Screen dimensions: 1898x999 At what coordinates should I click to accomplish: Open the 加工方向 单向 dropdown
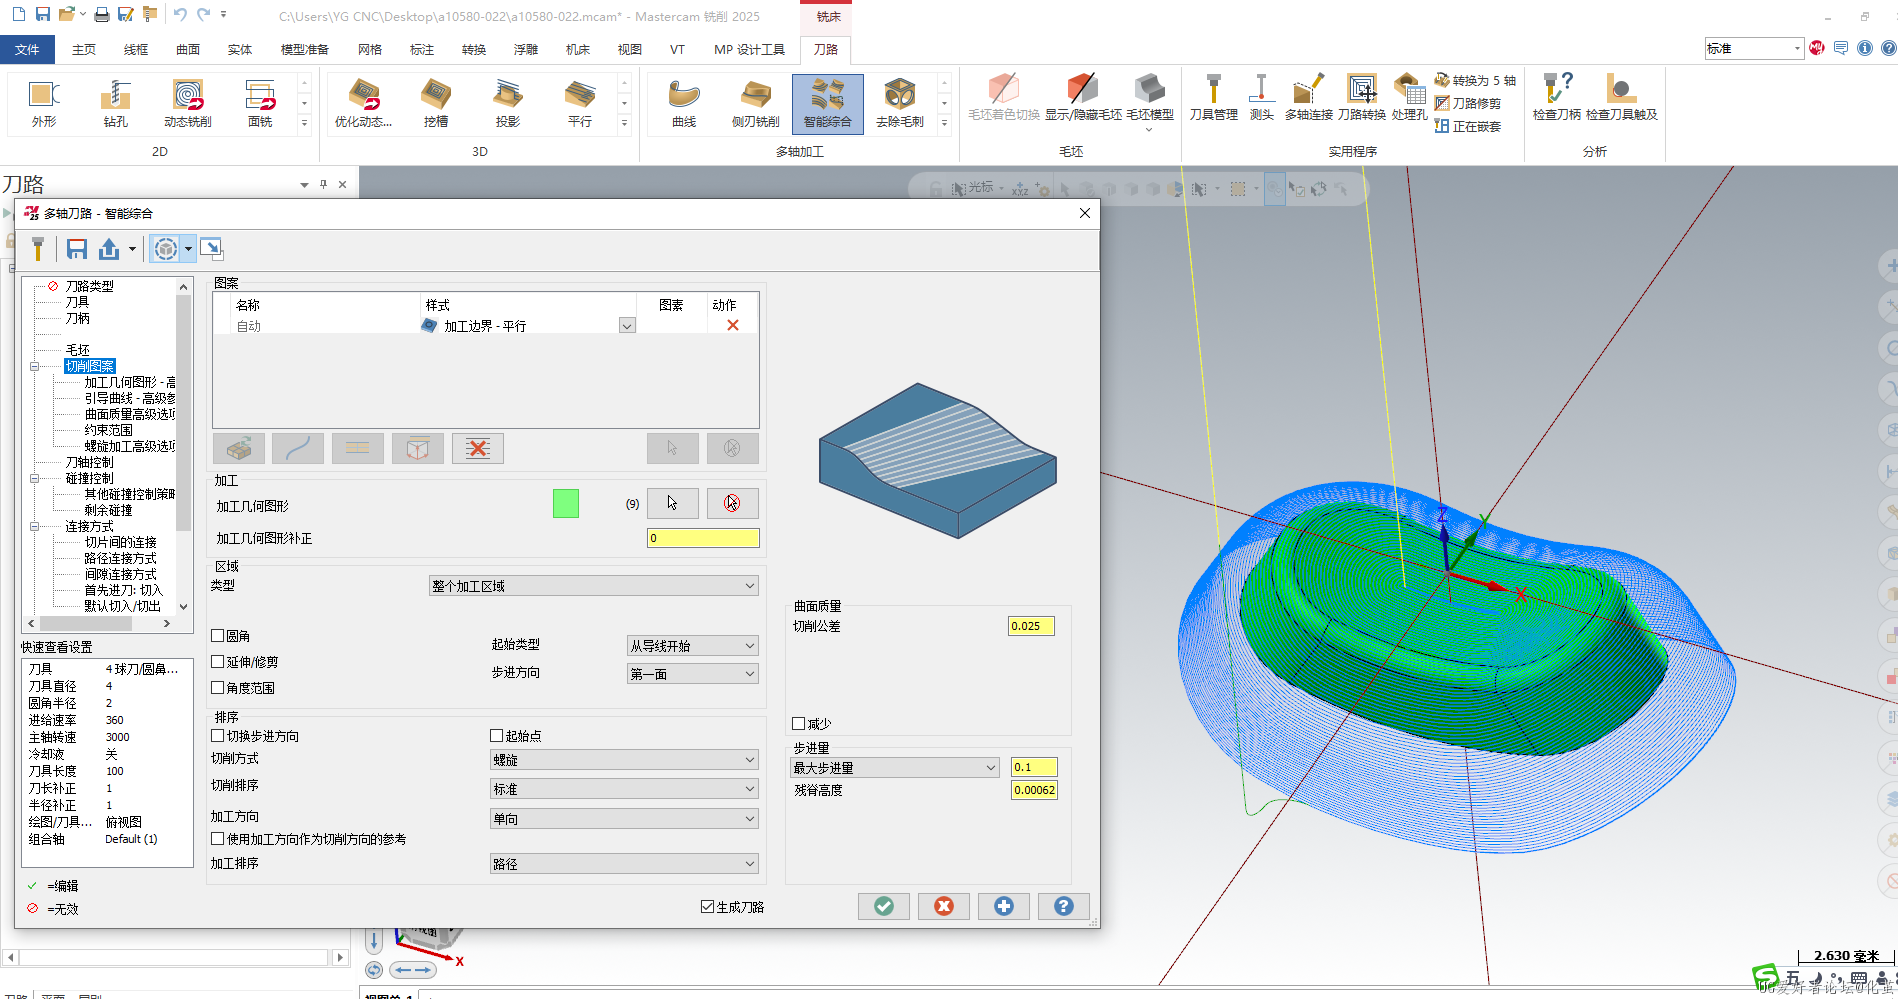624,819
